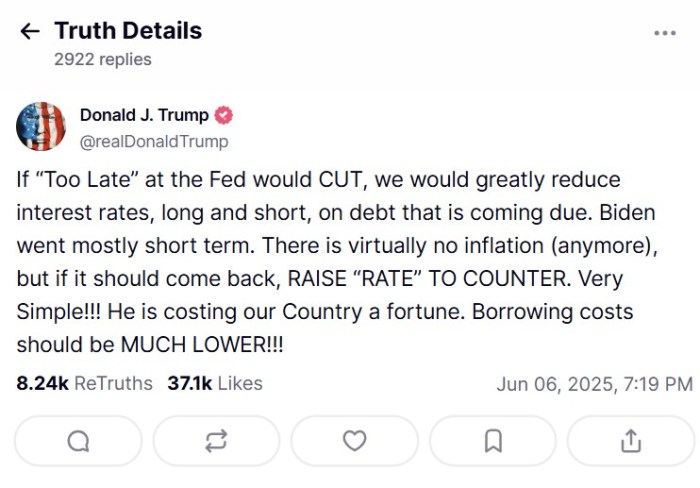View the 37.1k Likes list
The height and width of the screenshot is (488, 700).
[x=215, y=383]
